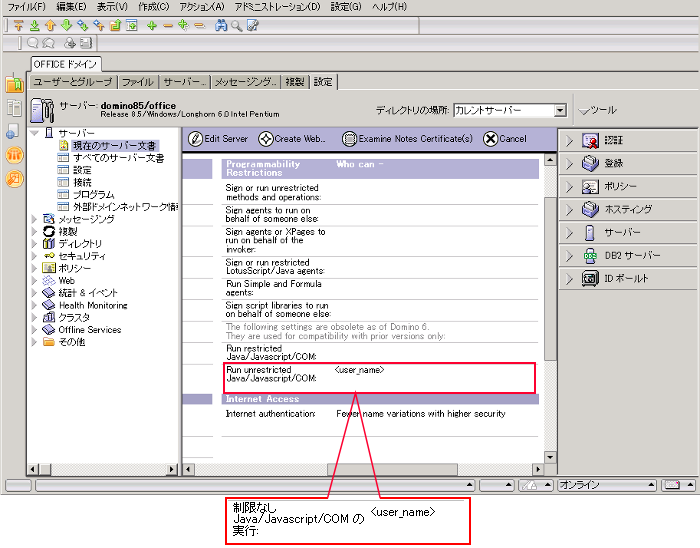Expand the ID ボールト tools section
The width and height of the screenshot is (700, 548).
click(x=569, y=278)
